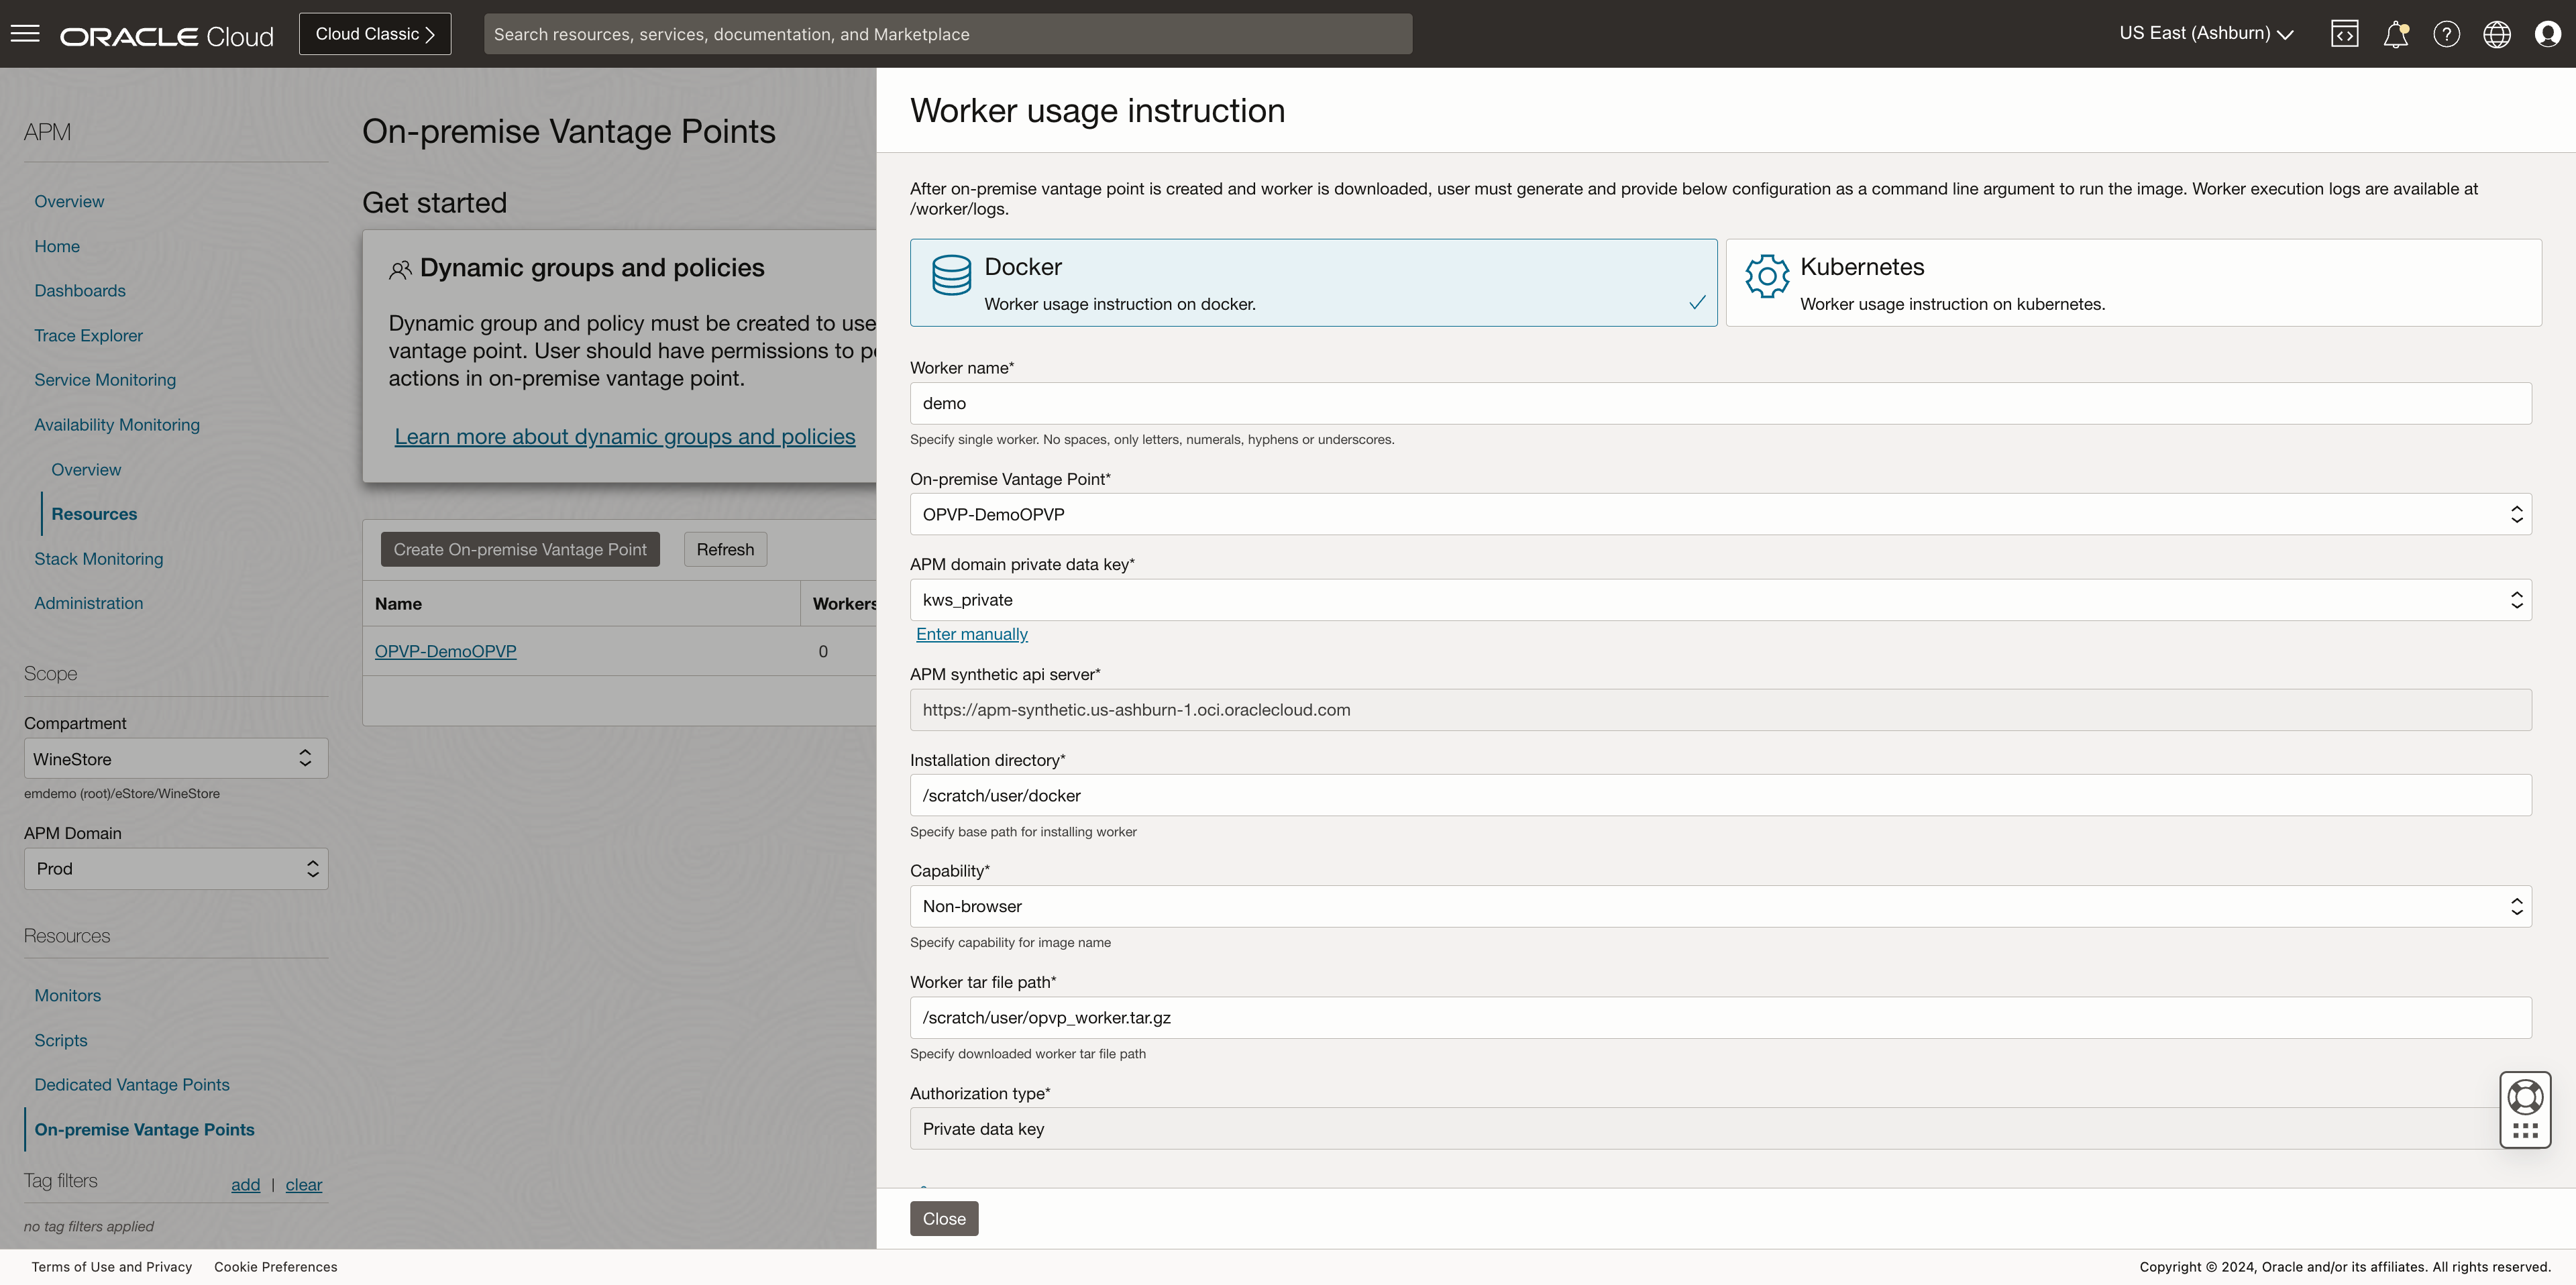Click the Kubernetes gear icon
This screenshot has width=2576, height=1285.
pyautogui.click(x=1767, y=276)
